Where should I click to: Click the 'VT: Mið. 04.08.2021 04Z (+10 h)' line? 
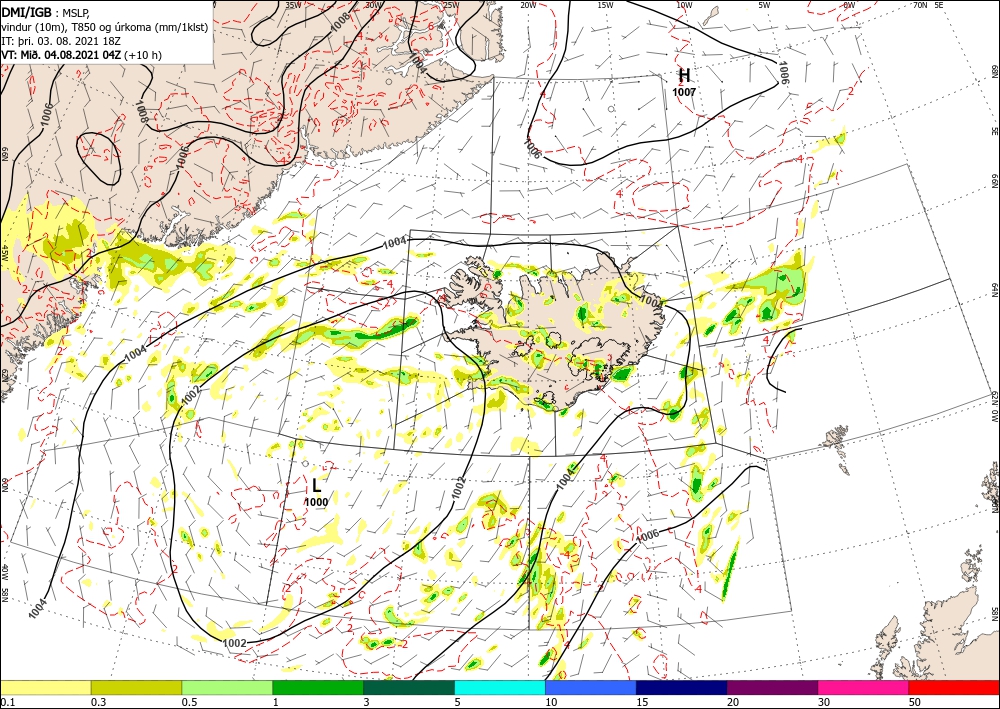pyautogui.click(x=82, y=55)
